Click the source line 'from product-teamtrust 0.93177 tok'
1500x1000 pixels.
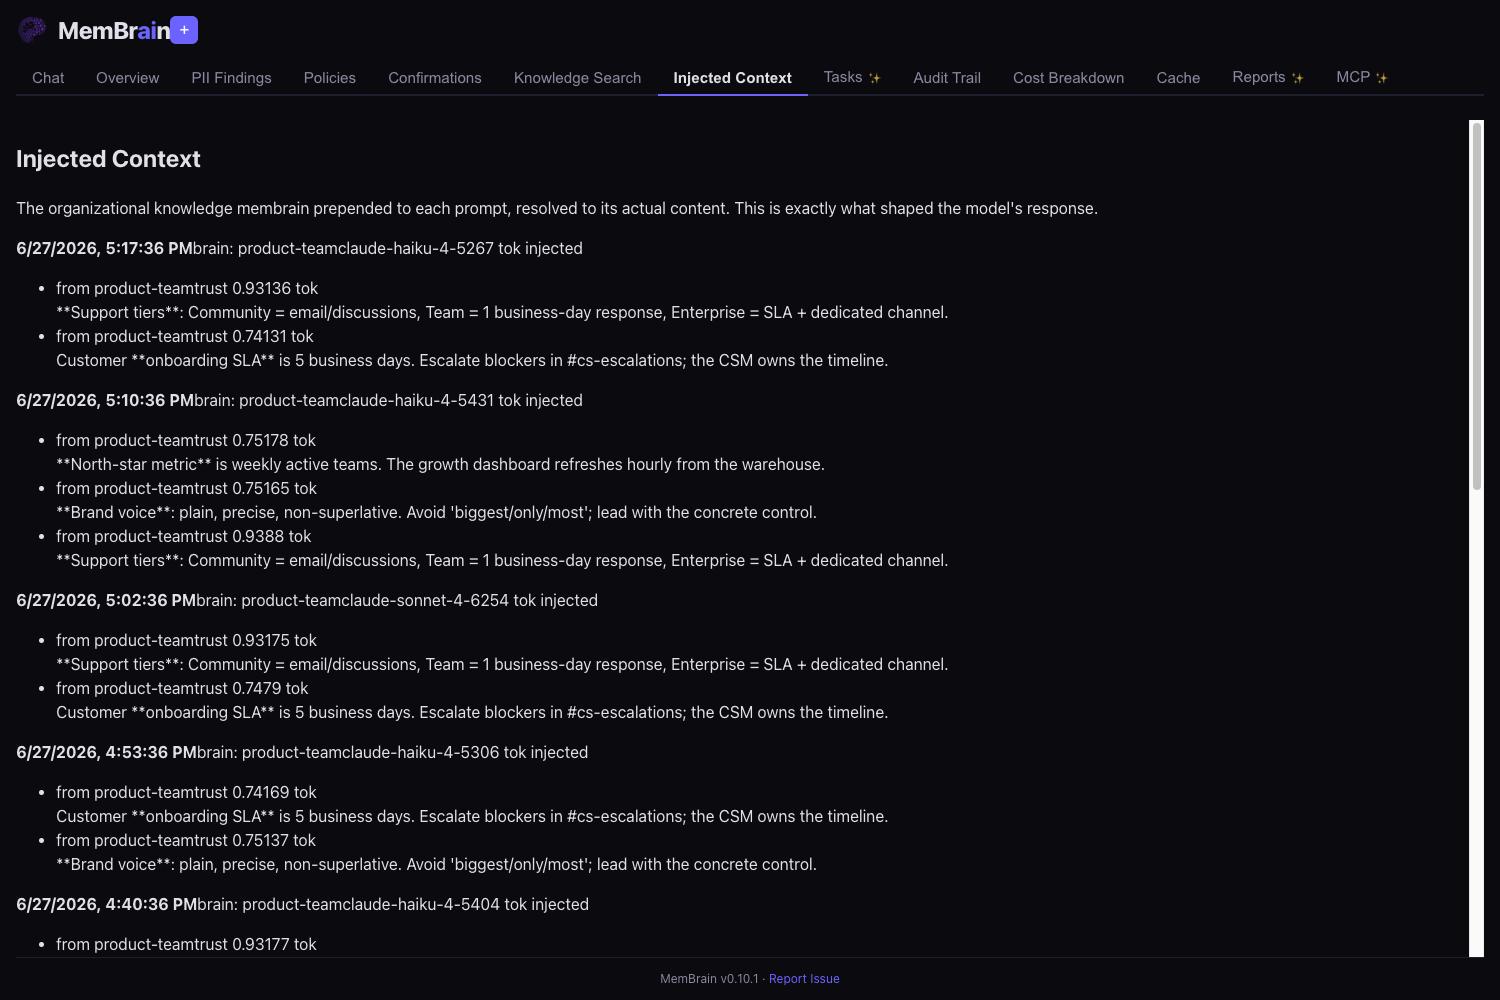coord(186,944)
